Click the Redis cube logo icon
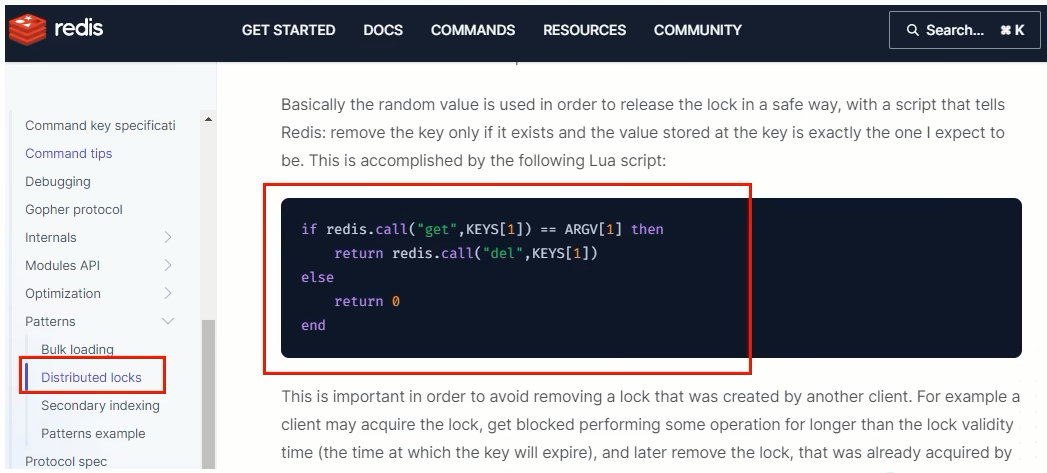Image resolution: width=1047 pixels, height=473 pixels. (x=27, y=29)
